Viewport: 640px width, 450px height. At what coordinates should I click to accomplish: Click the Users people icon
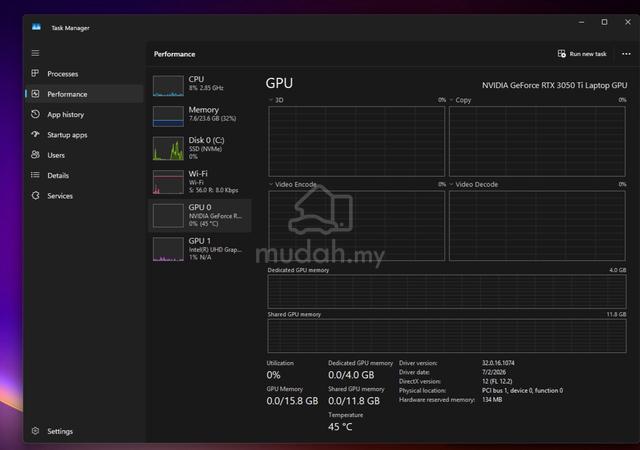[x=36, y=155]
